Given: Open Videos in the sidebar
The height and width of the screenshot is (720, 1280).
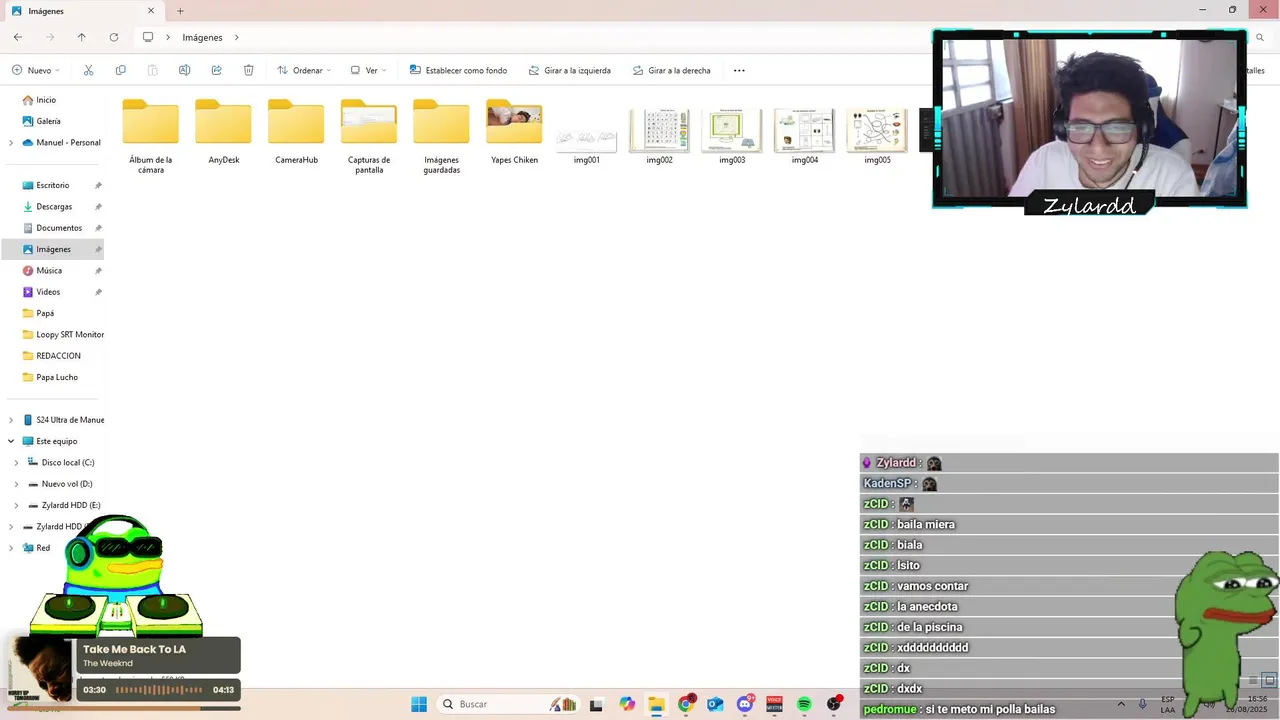Looking at the screenshot, I should click(x=48, y=292).
